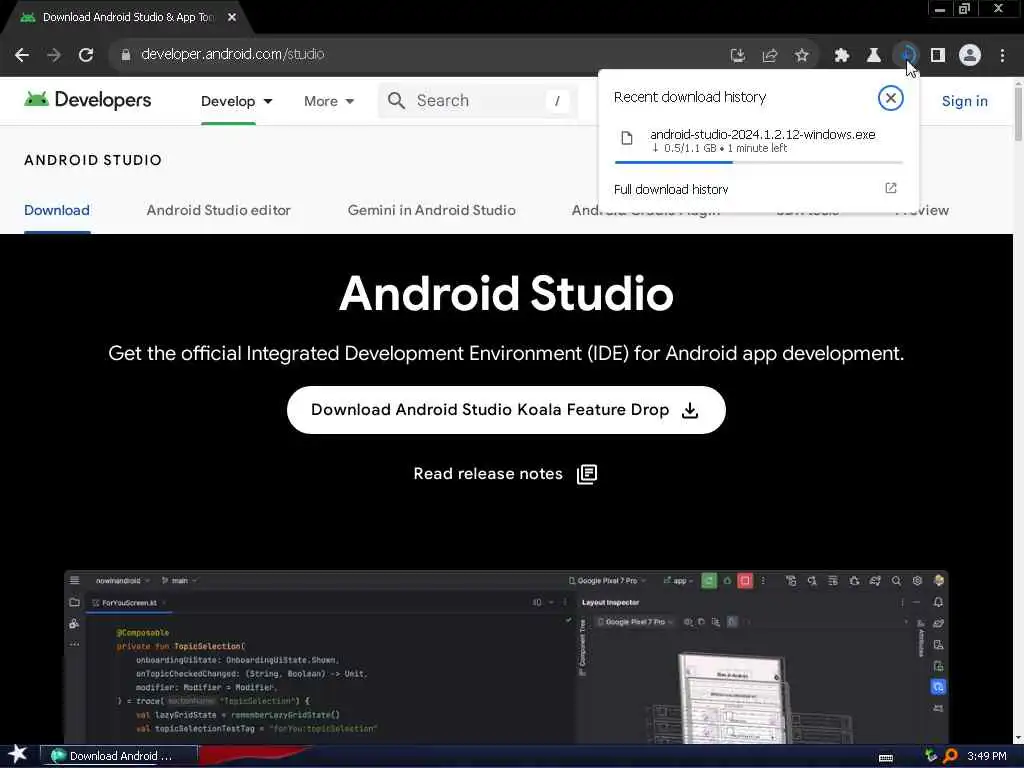Click the Android Developers logo

[x=88, y=100]
